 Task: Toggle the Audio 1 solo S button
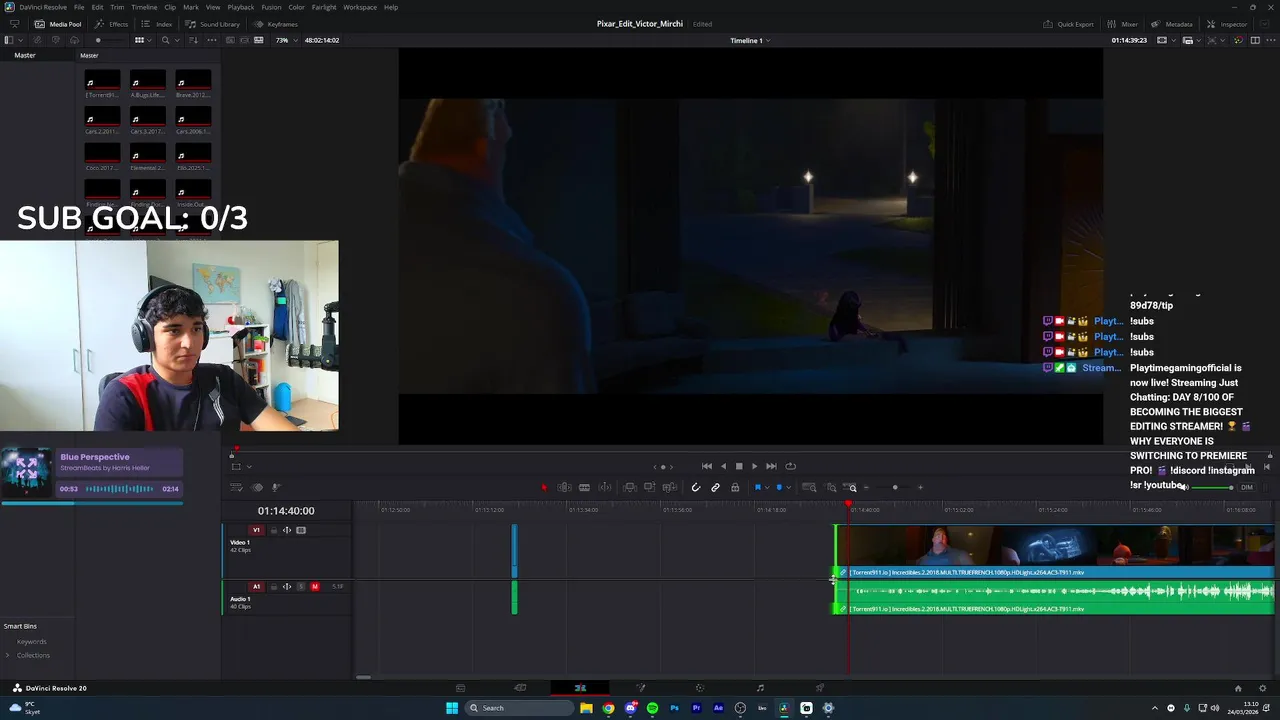click(301, 587)
